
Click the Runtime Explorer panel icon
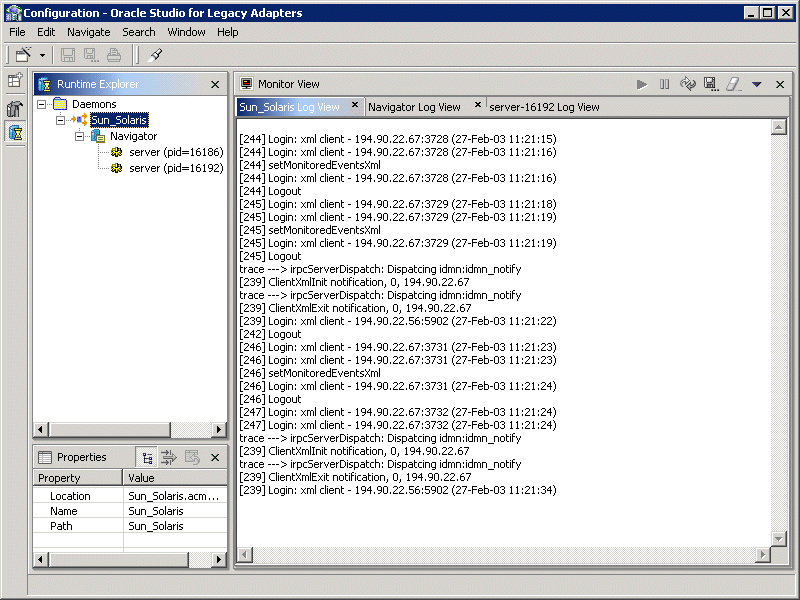44,84
